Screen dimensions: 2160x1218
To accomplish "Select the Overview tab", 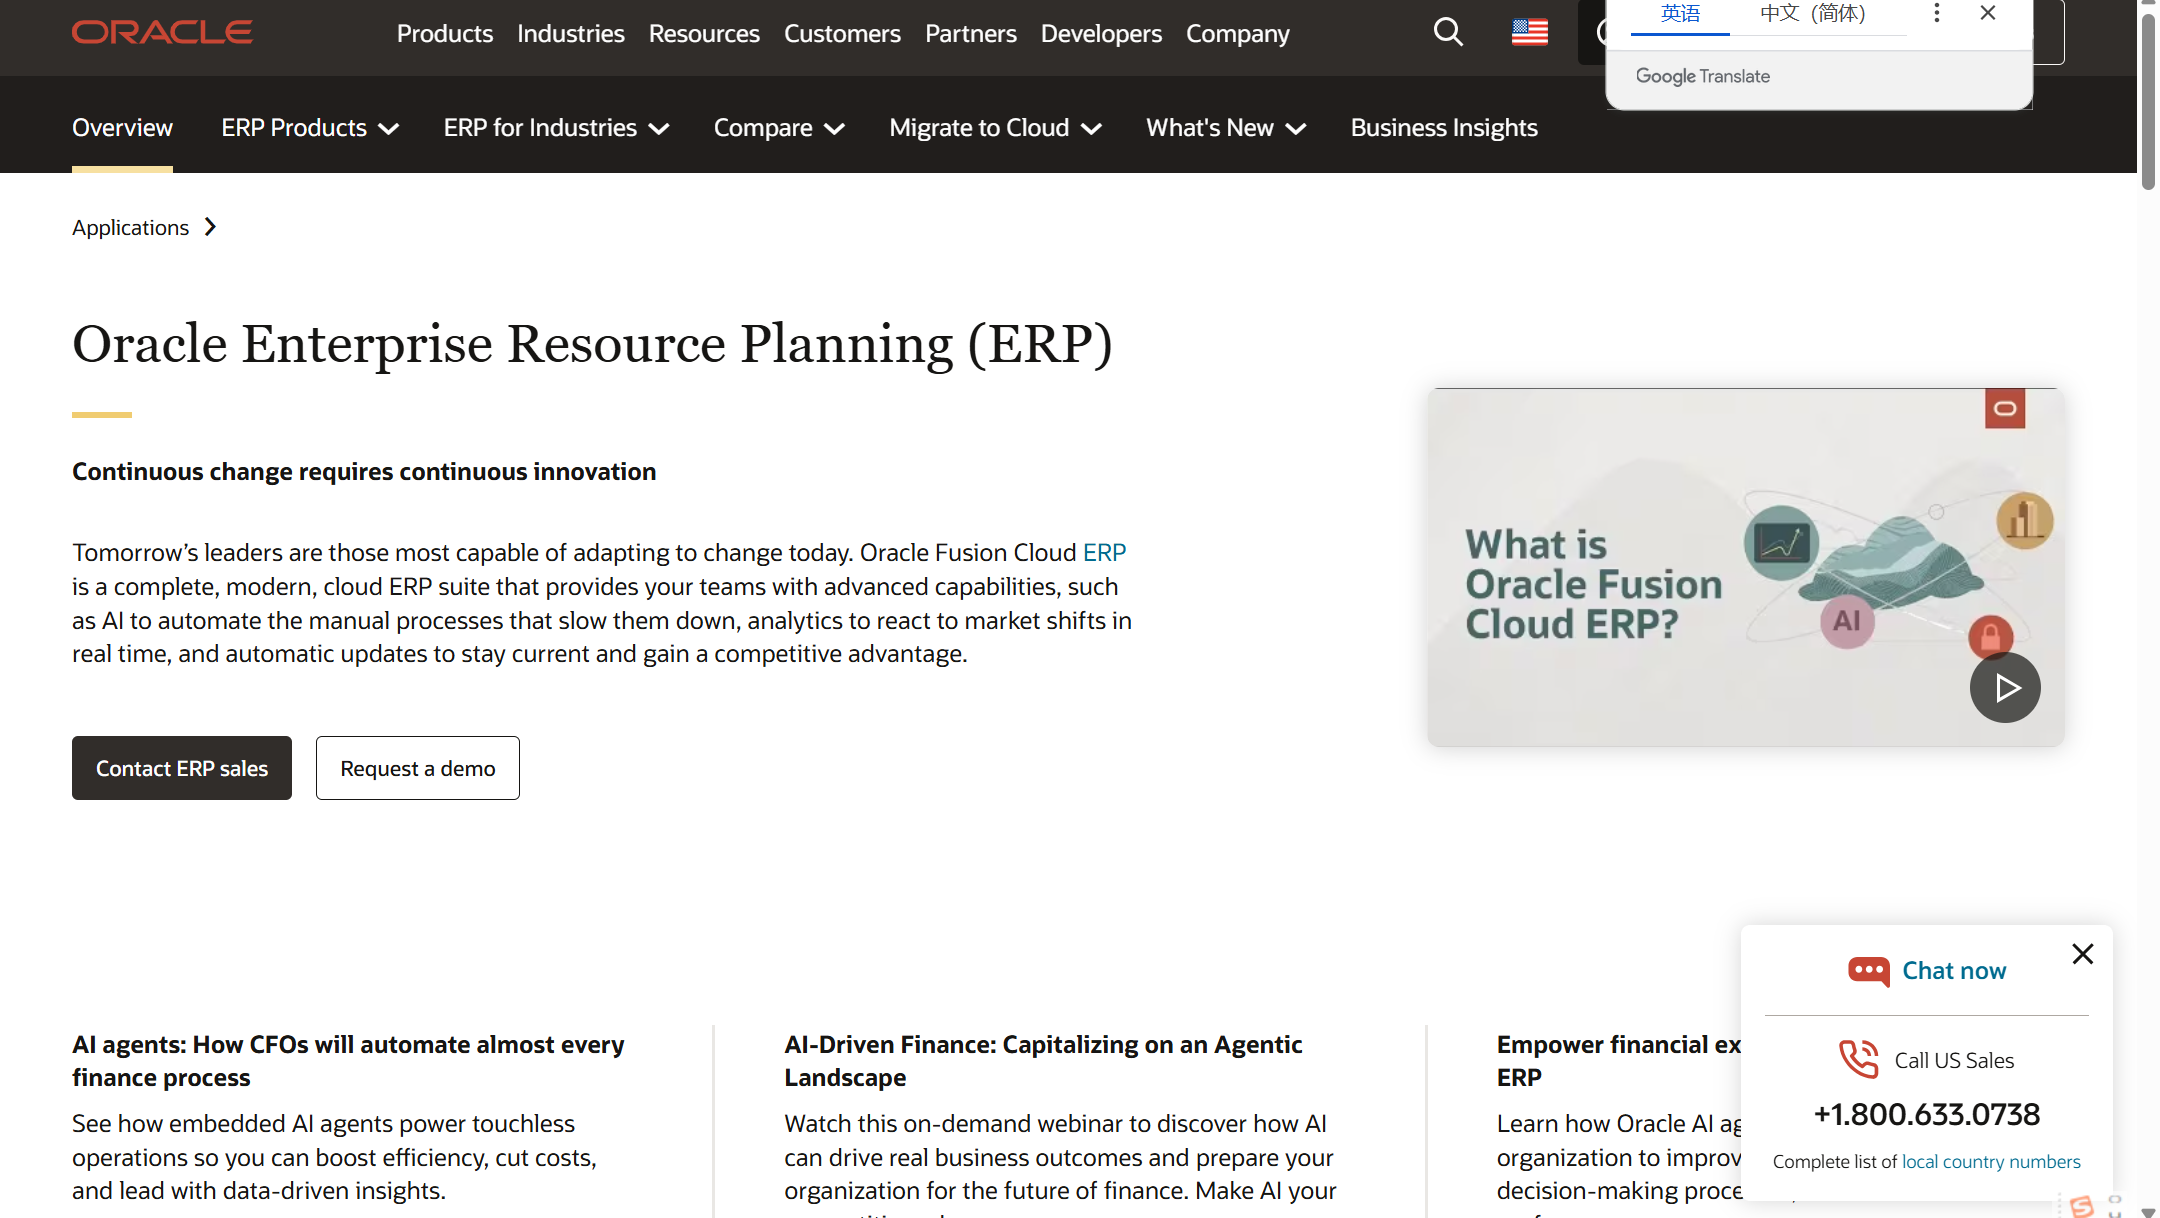I will [122, 128].
